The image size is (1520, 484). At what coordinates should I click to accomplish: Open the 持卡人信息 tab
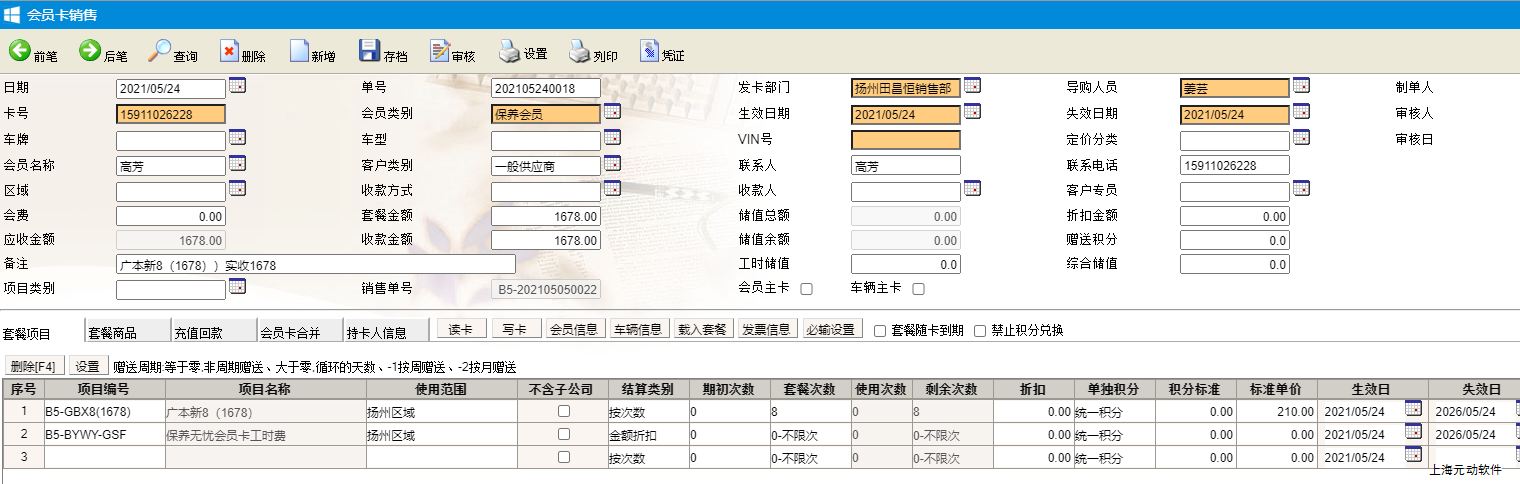point(376,333)
